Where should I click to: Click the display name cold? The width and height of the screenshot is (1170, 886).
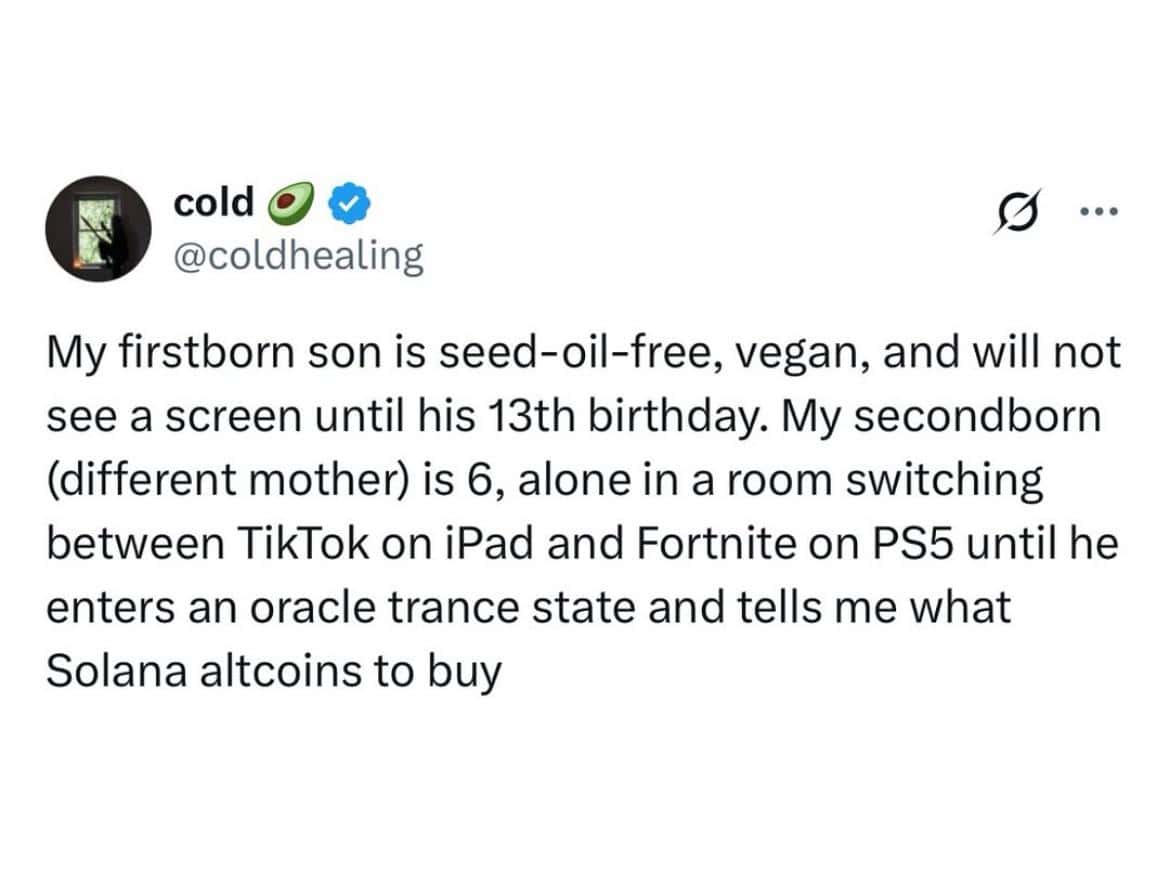coord(213,202)
